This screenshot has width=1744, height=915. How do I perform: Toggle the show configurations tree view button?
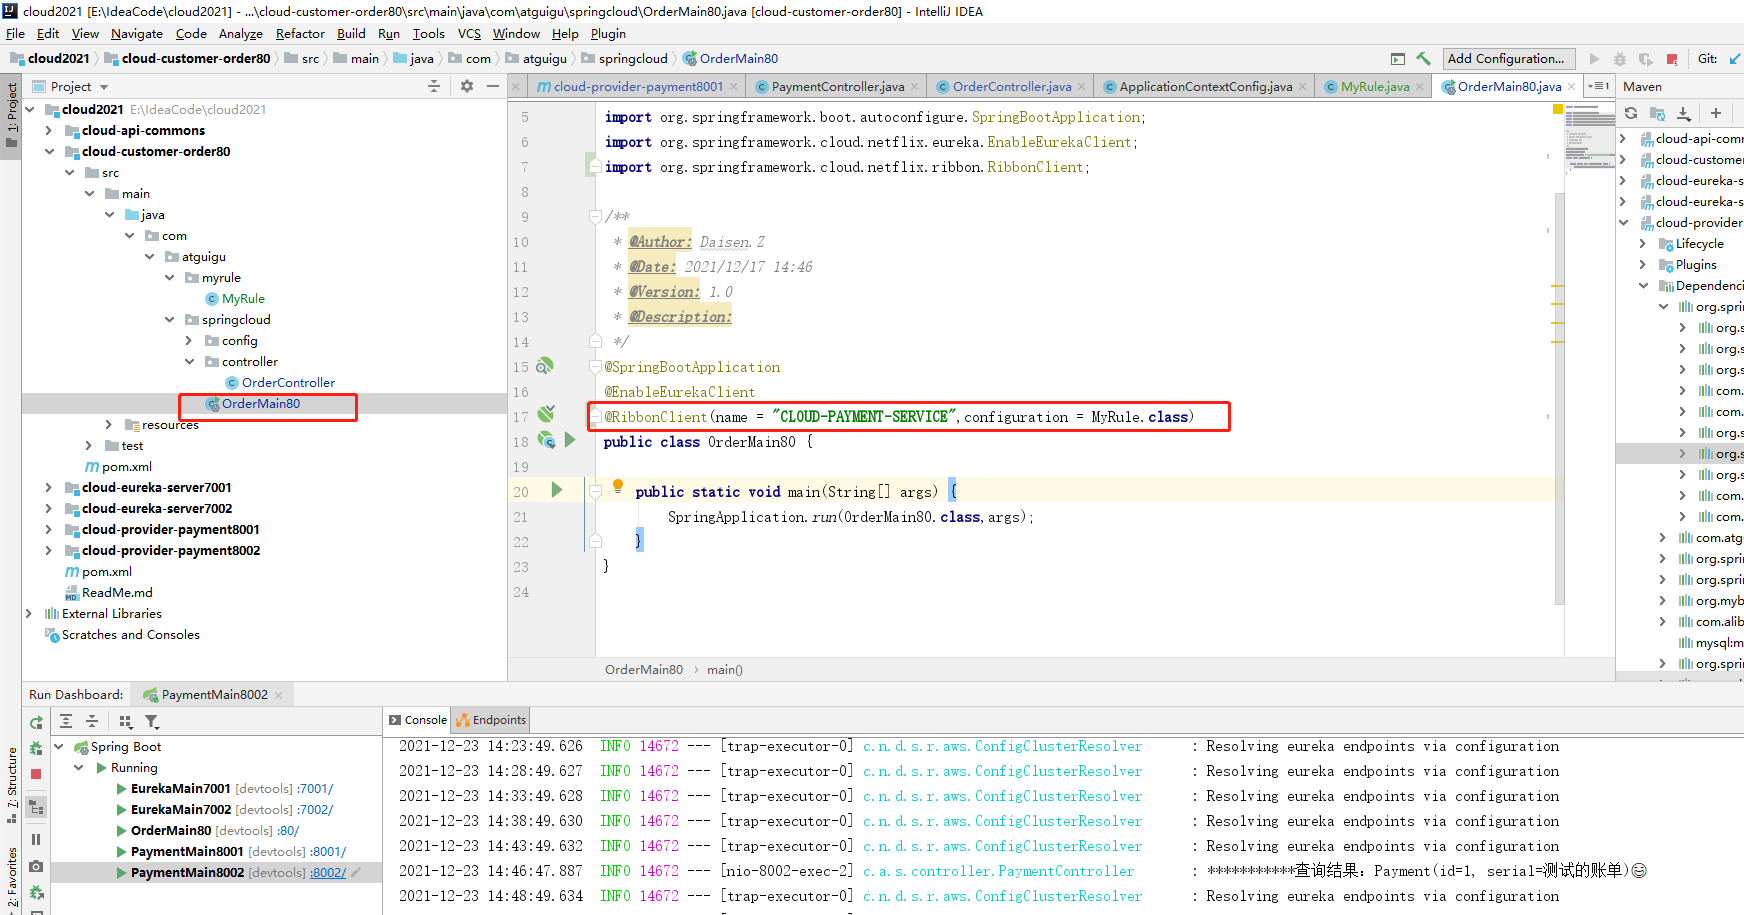(x=36, y=806)
